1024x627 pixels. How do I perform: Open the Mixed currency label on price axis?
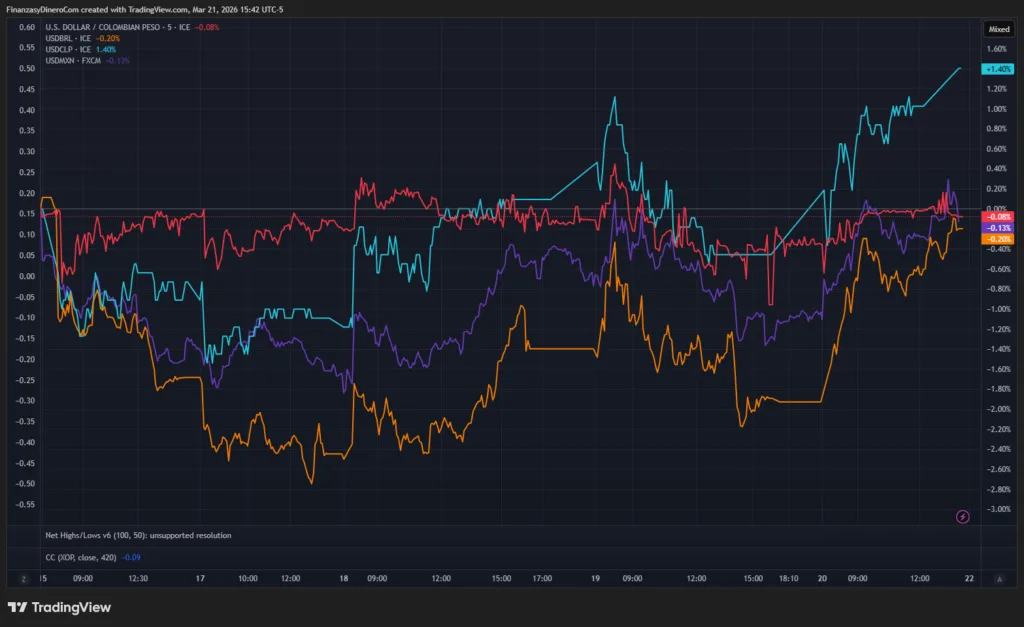998,29
